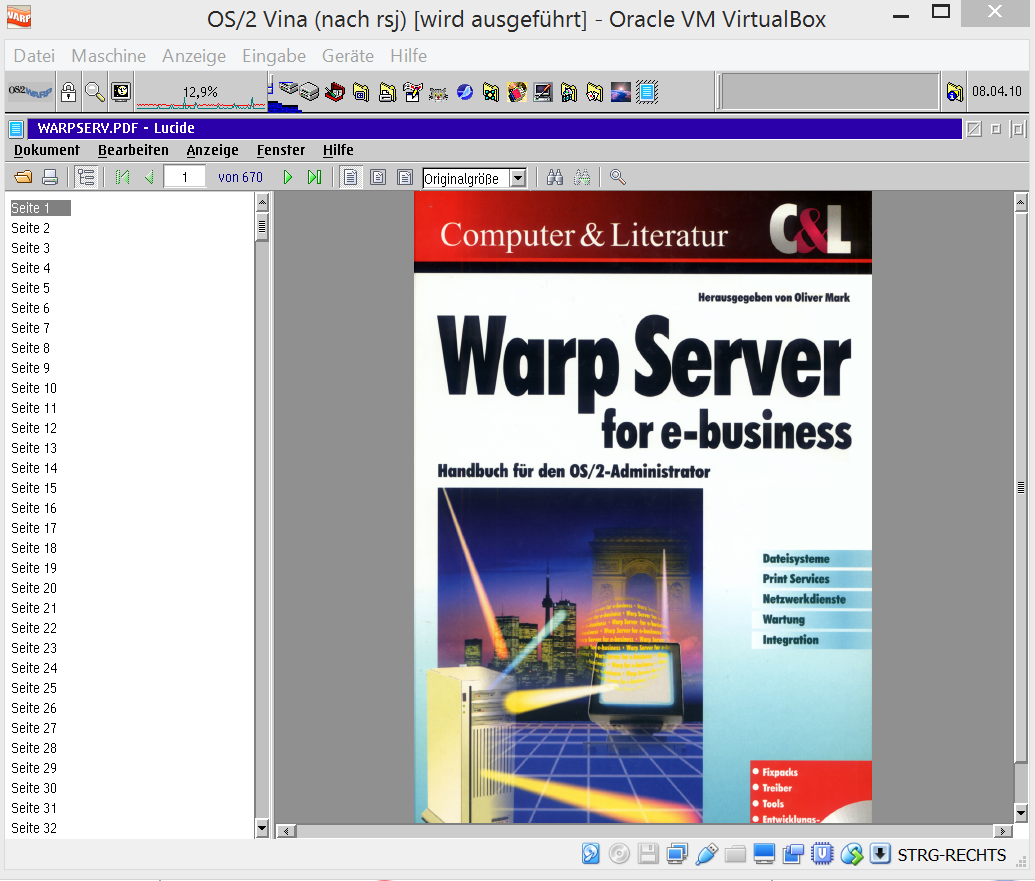
Task: Click document vertical scrollbar down arrow
Action: pos(1020,813)
